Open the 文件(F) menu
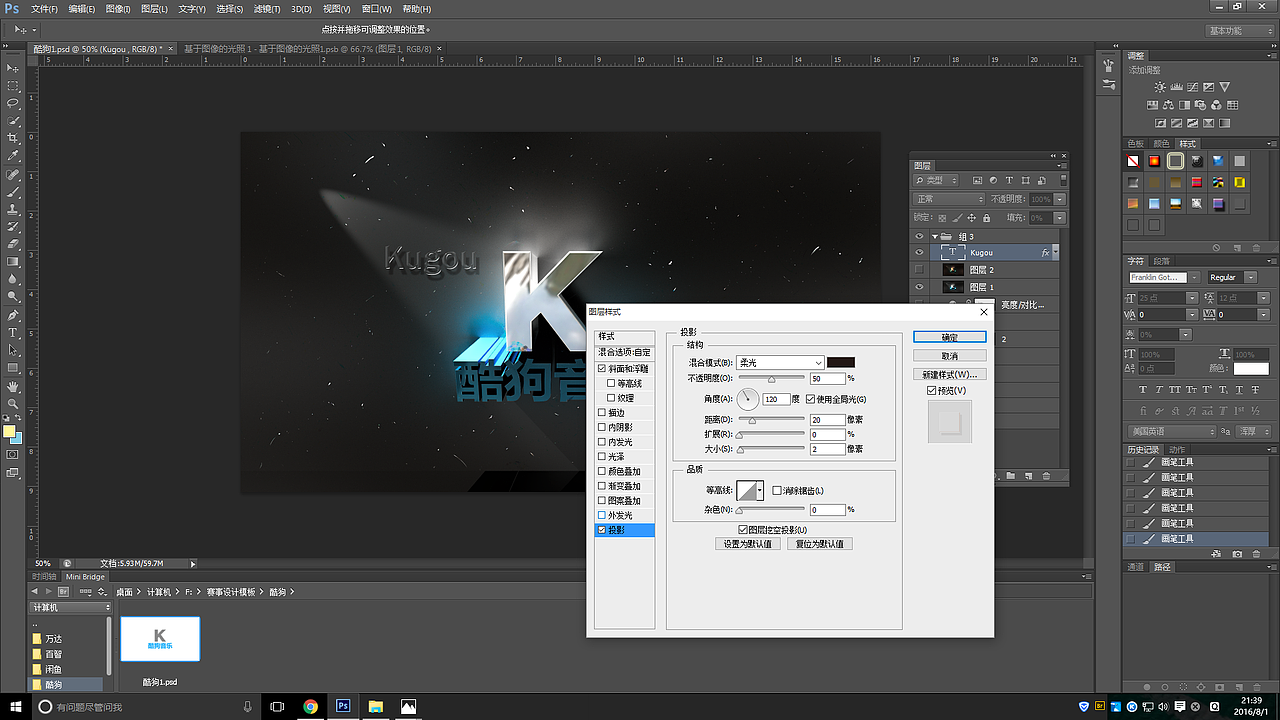 coord(44,9)
